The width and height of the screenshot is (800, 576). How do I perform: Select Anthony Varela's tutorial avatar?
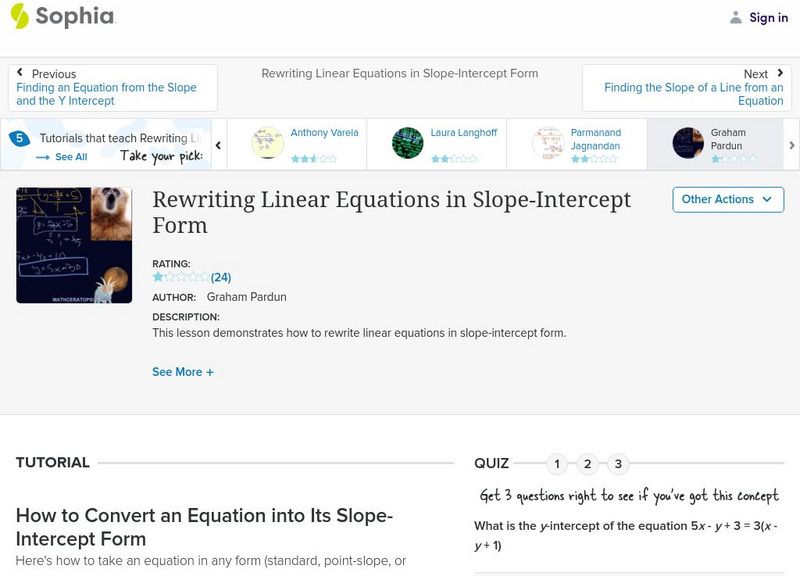point(268,143)
